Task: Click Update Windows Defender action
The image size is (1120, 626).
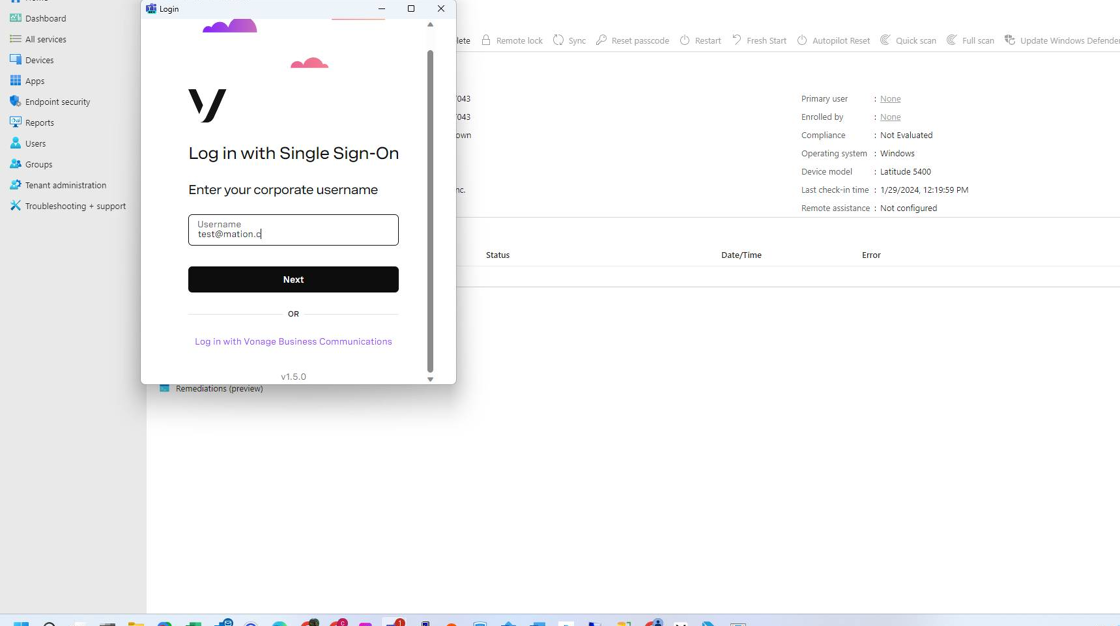Action: tap(1062, 41)
